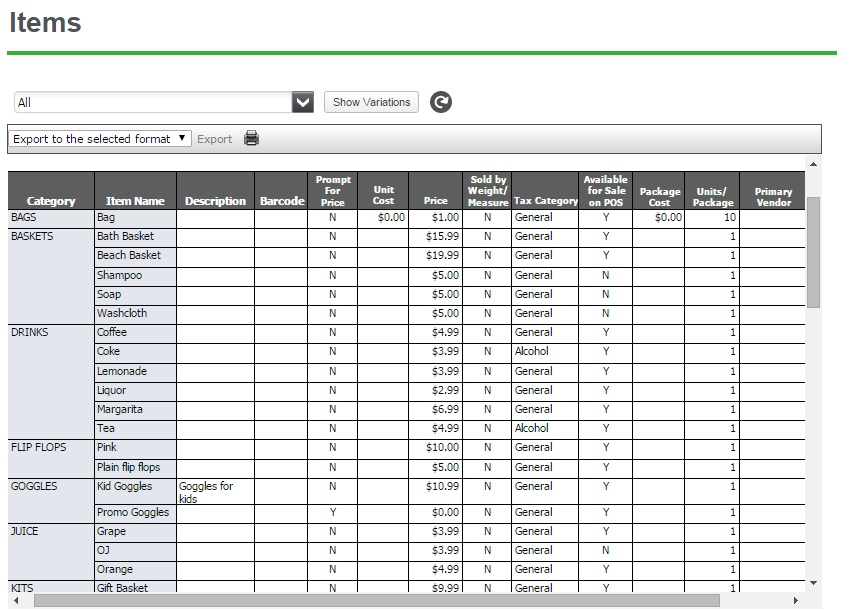Click the Package Cost column header
This screenshot has height=610, width=851.
(x=659, y=191)
